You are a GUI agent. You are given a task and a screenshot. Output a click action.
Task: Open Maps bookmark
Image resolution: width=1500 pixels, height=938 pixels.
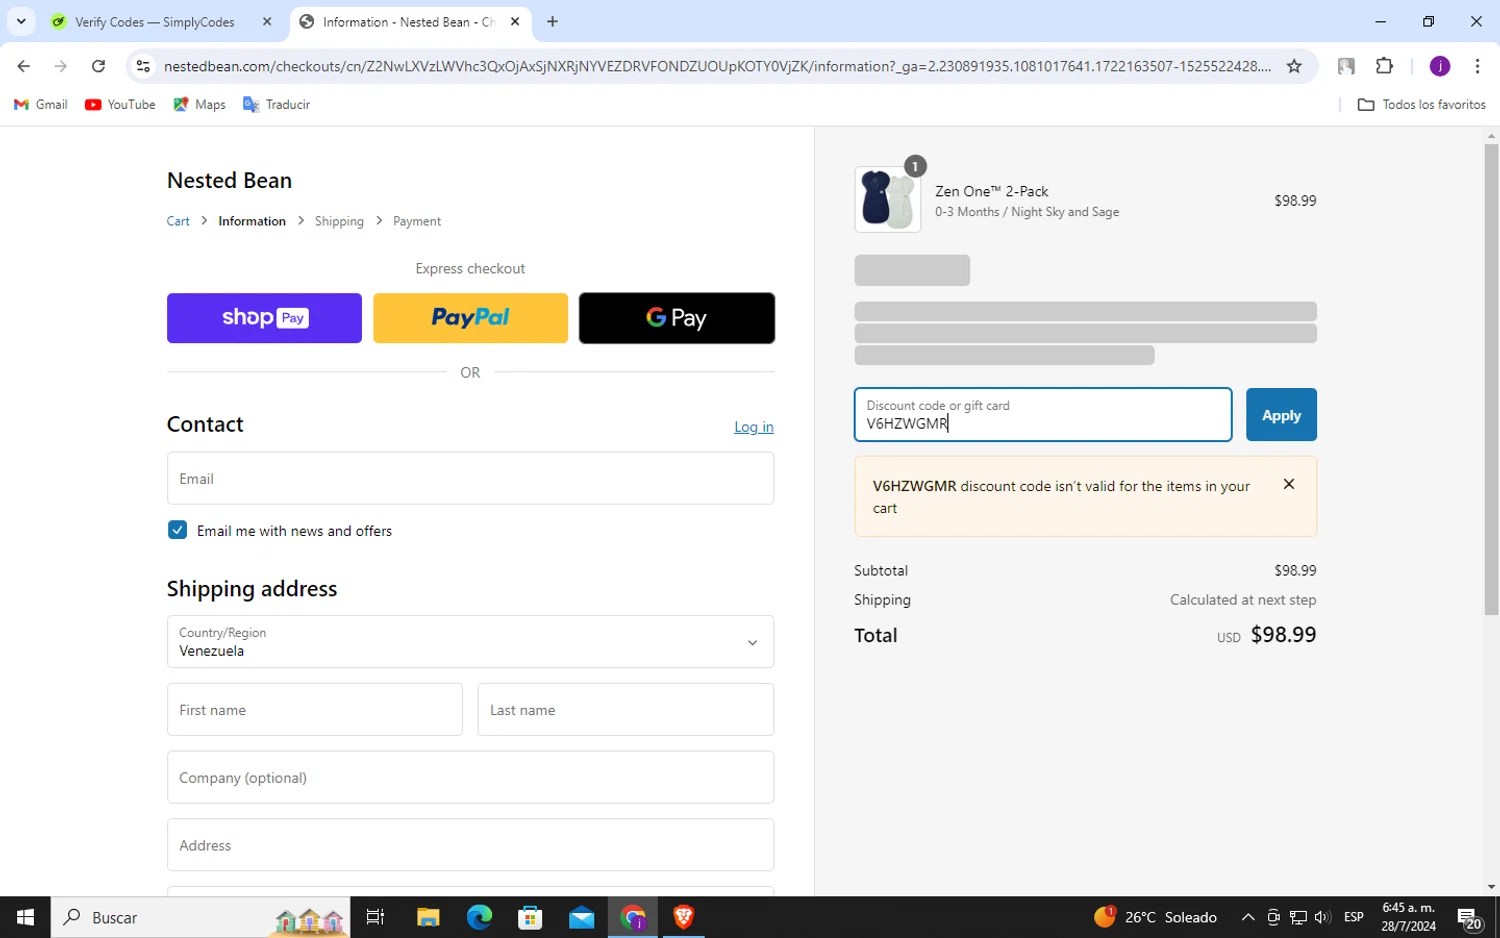199,104
